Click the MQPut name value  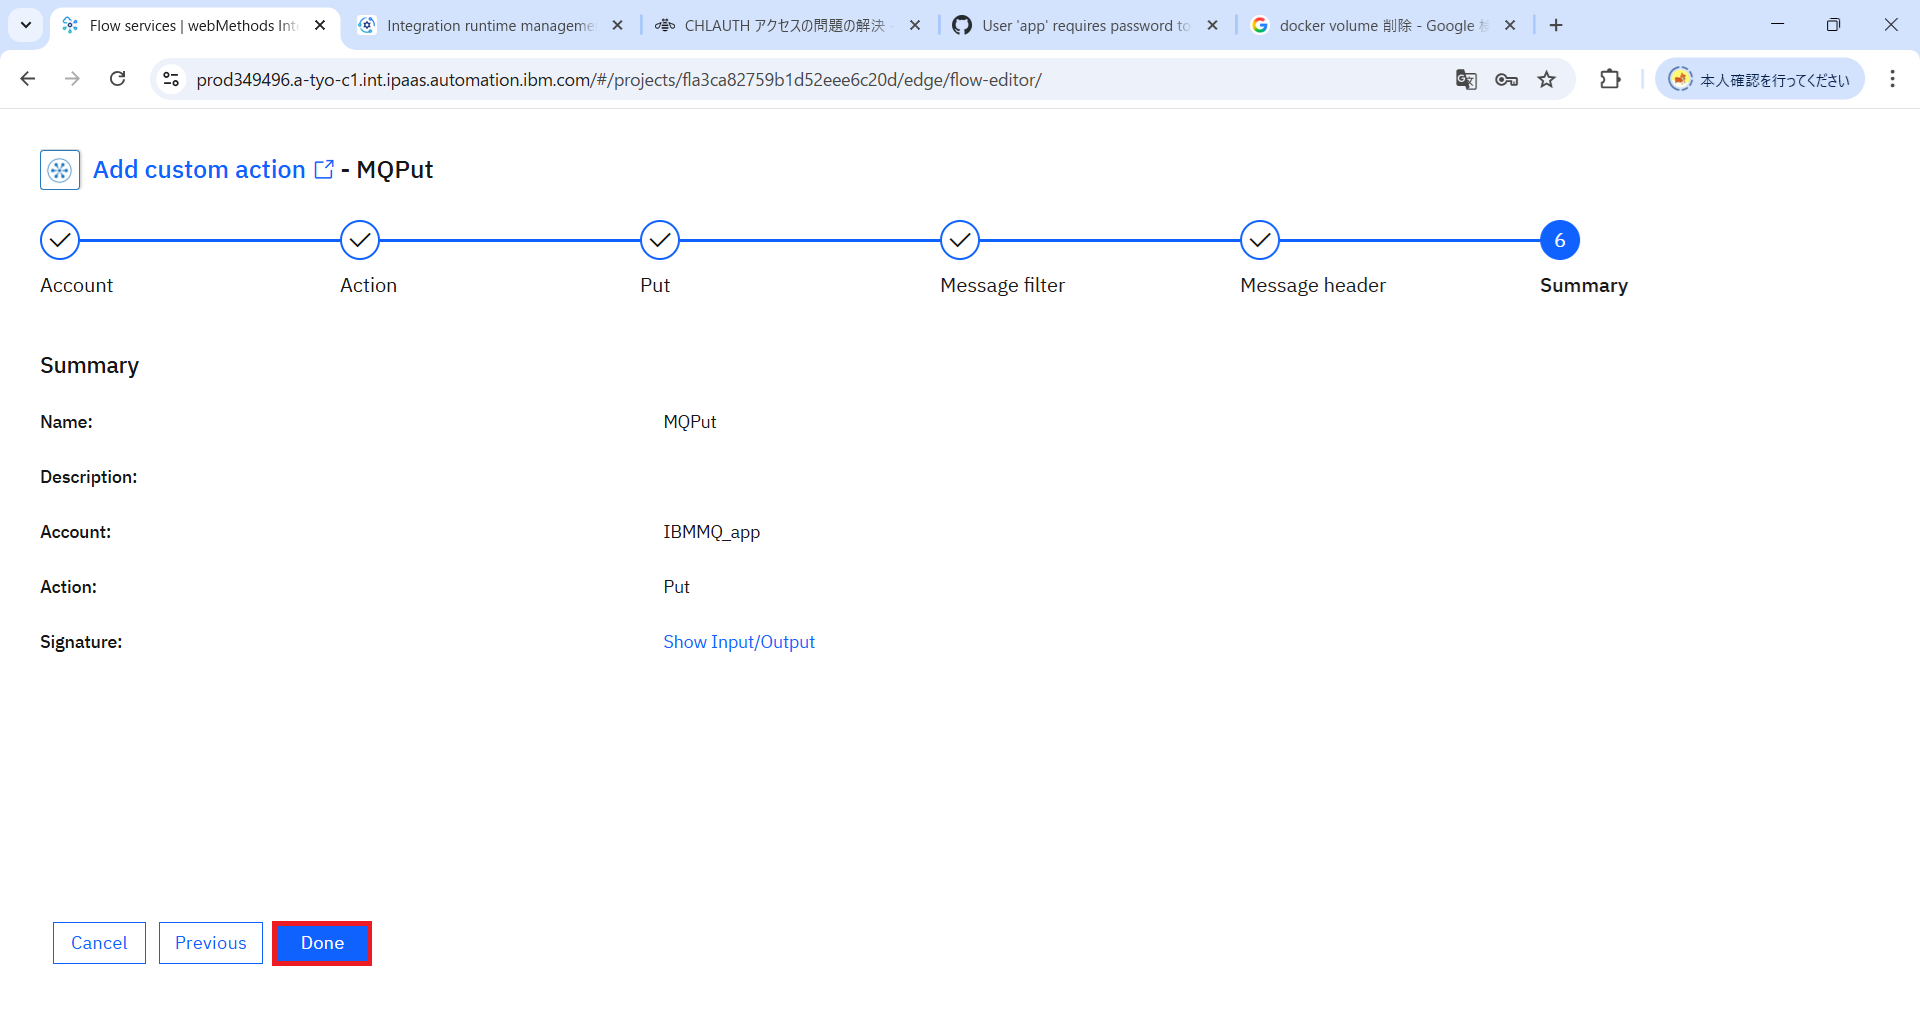pos(690,422)
